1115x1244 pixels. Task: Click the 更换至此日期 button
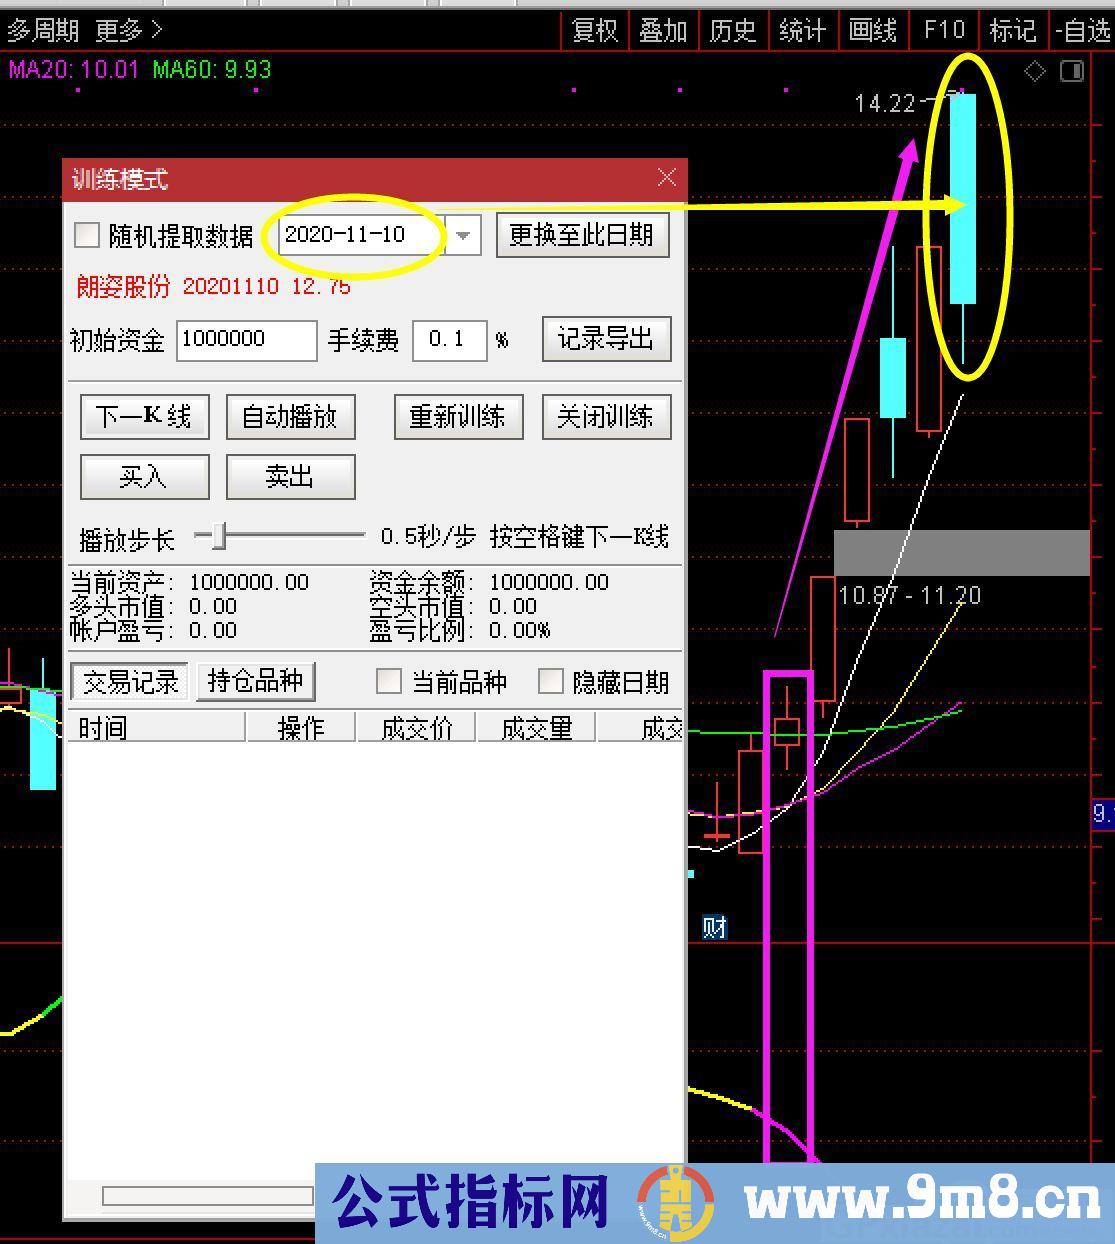click(582, 235)
